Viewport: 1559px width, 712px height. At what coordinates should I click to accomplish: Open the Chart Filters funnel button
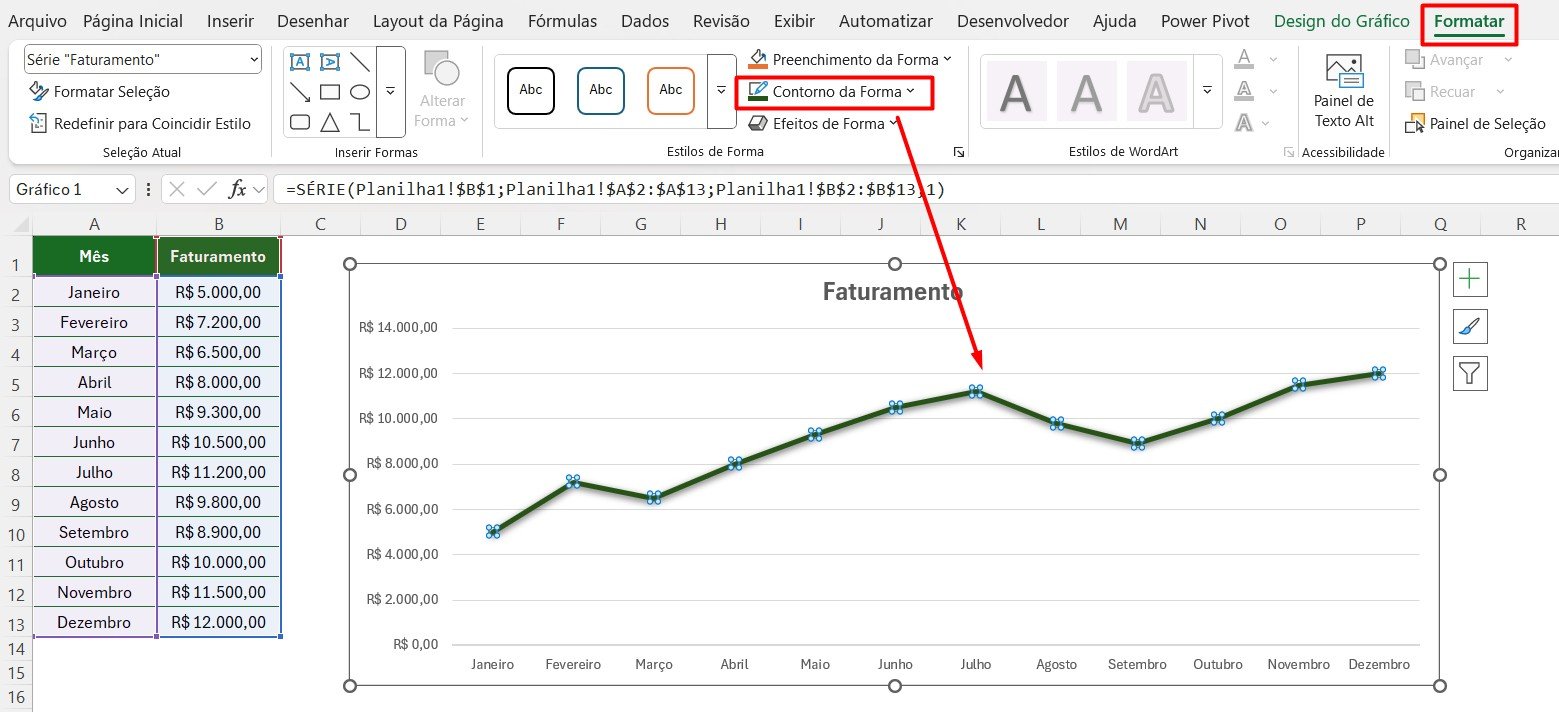pyautogui.click(x=1470, y=373)
